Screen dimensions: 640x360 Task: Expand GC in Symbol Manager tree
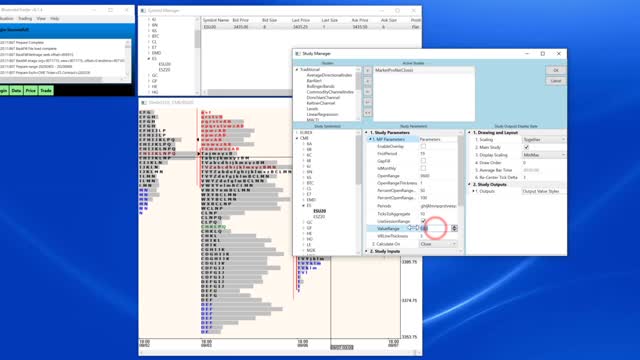coord(149,76)
